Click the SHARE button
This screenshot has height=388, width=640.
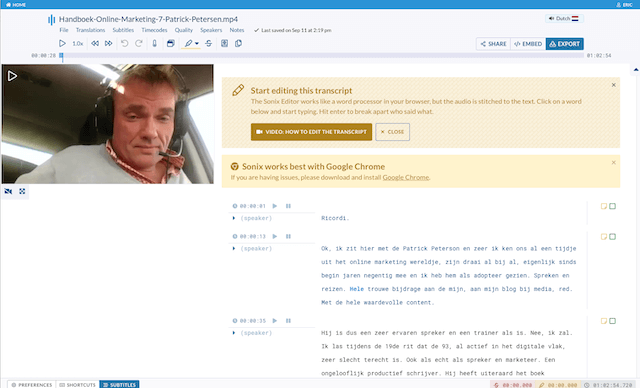coord(493,44)
